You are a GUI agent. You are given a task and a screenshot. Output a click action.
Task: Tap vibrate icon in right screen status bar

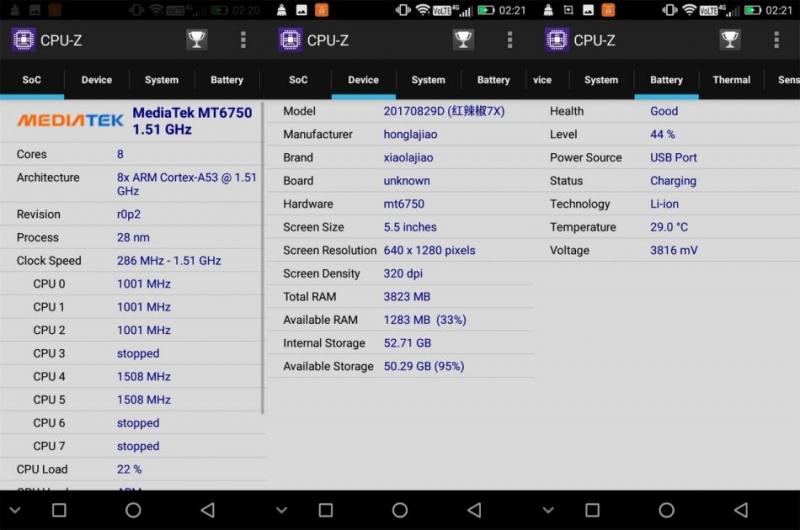pos(670,10)
